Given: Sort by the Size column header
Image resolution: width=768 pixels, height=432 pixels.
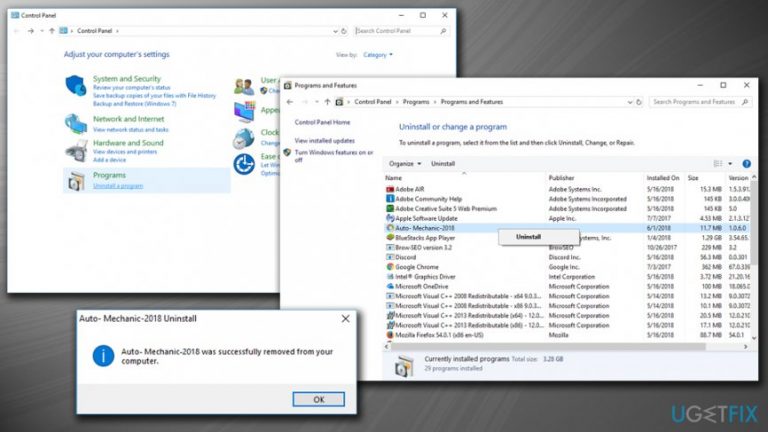Looking at the screenshot, I should click(704, 178).
